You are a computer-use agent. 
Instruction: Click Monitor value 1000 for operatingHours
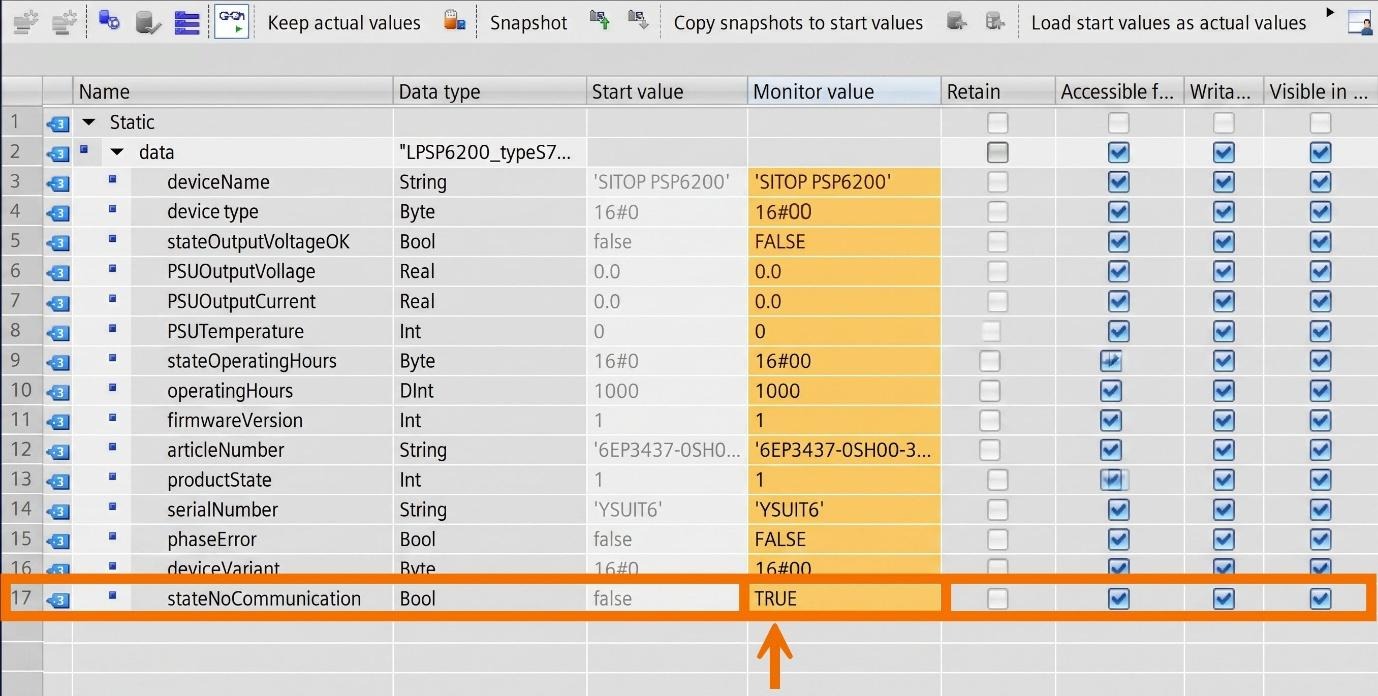coord(844,391)
